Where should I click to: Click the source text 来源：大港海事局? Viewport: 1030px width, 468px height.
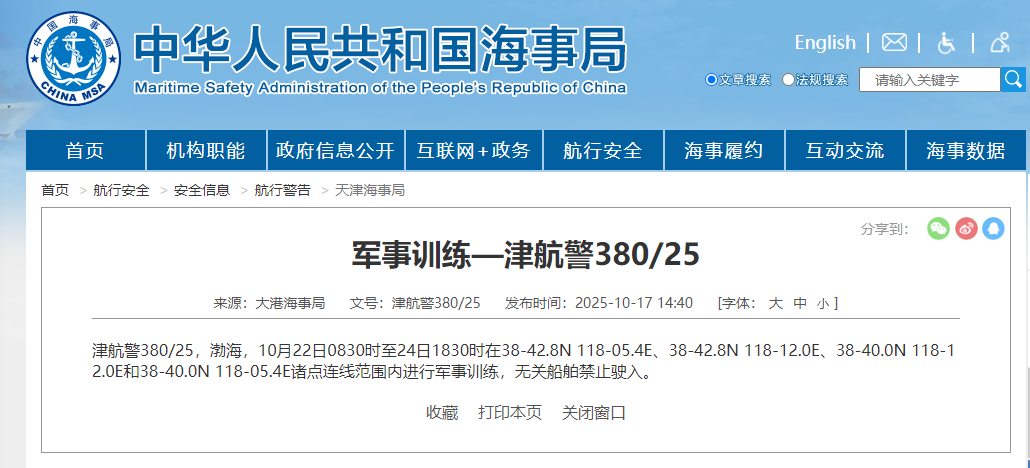pyautogui.click(x=269, y=303)
